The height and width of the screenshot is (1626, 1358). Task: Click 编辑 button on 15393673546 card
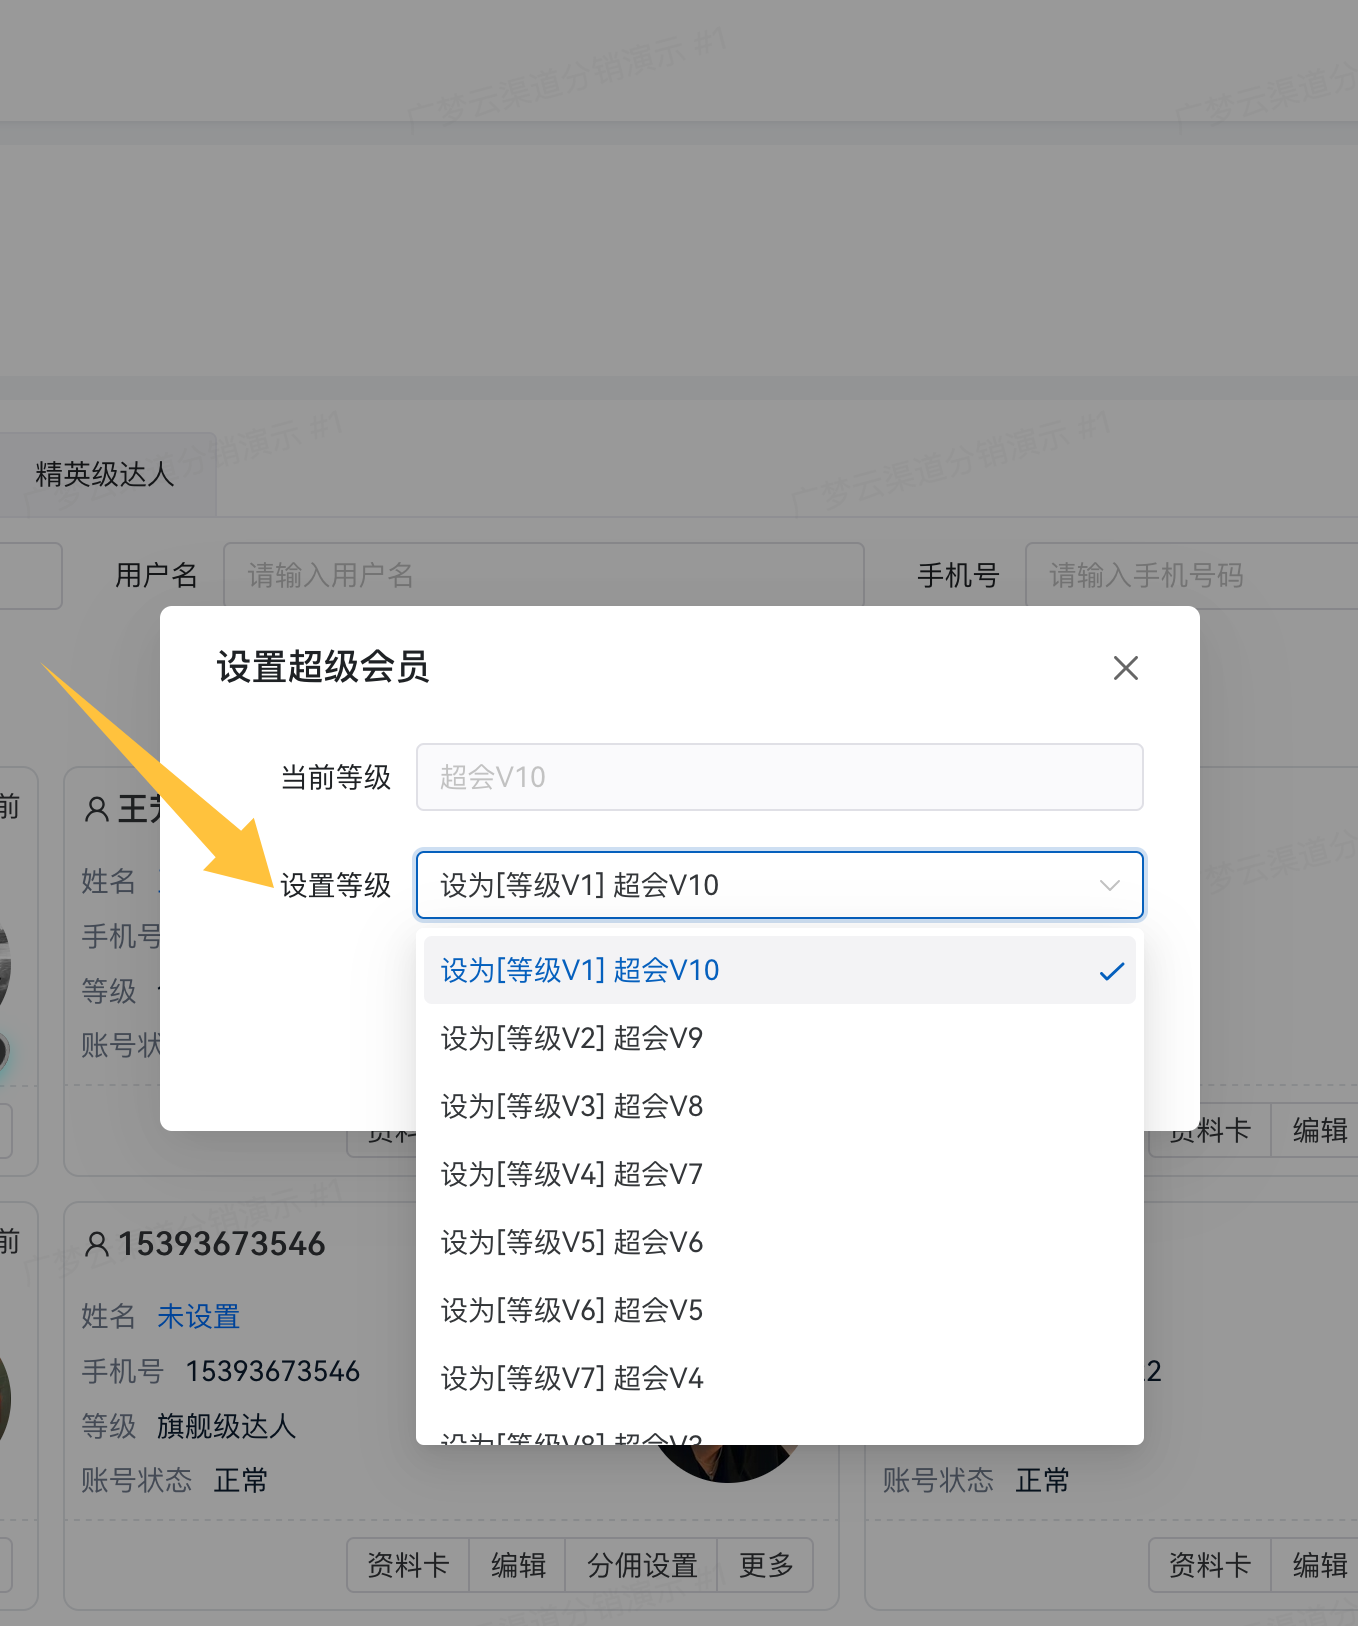click(518, 1565)
